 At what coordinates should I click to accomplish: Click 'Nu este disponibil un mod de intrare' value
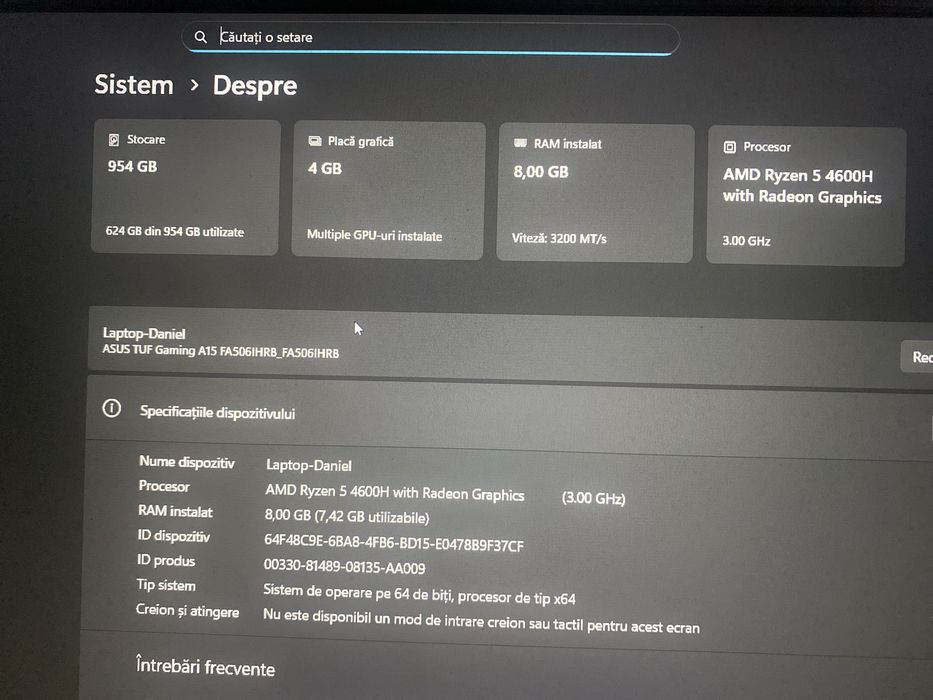tap(481, 621)
